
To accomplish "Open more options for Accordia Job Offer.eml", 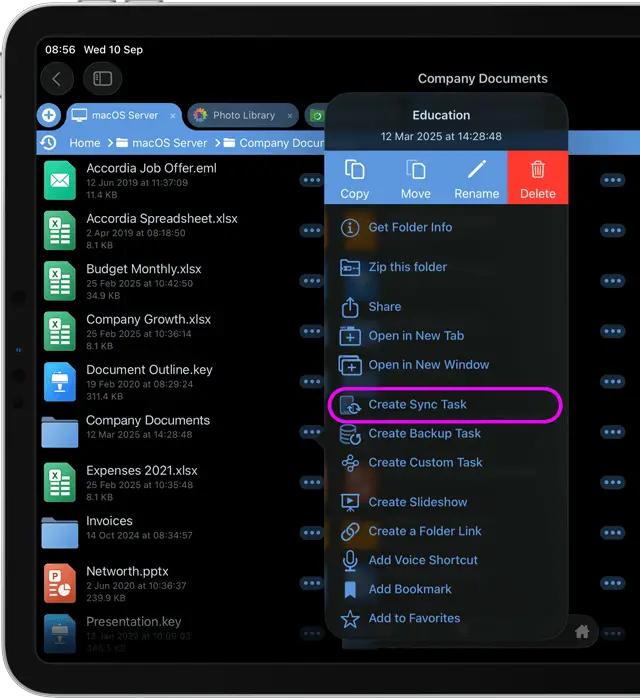I will (311, 181).
